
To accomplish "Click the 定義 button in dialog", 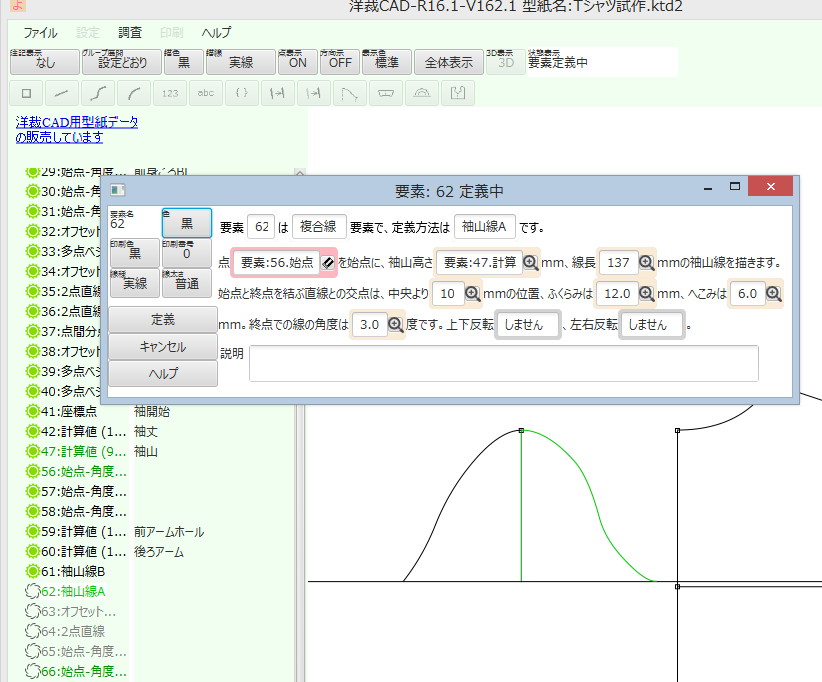I will (x=163, y=319).
